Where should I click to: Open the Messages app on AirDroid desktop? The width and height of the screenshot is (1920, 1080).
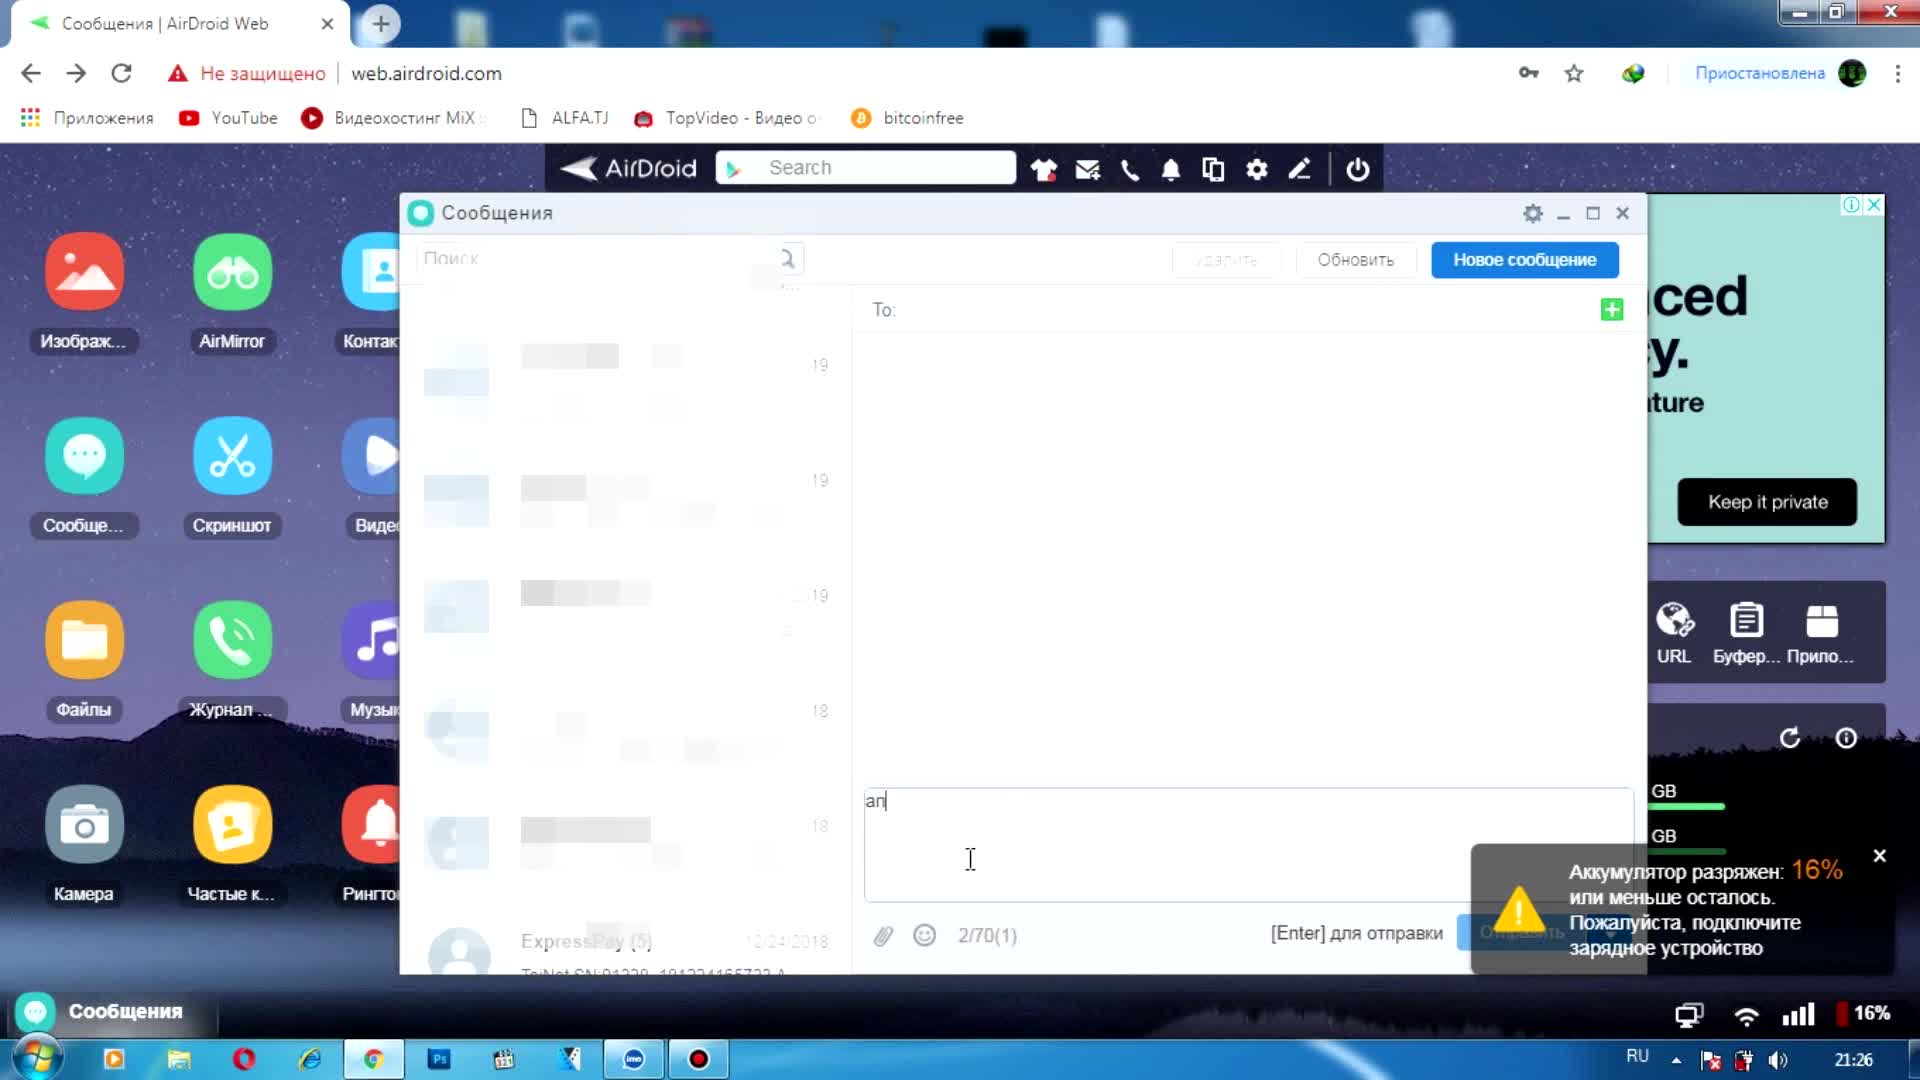pos(84,456)
